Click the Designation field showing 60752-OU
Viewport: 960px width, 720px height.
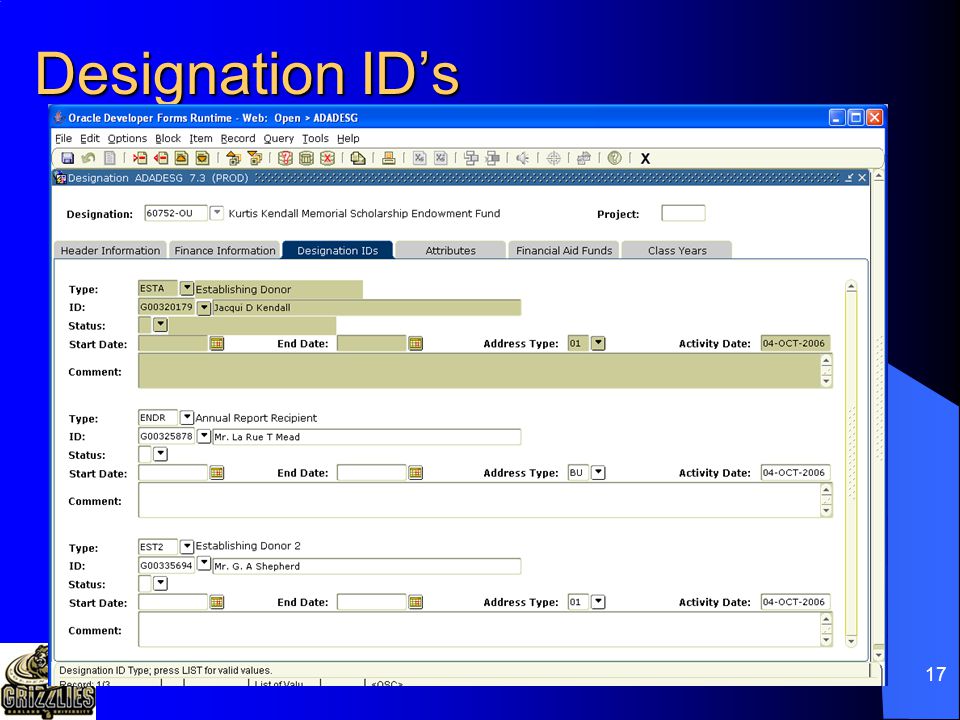point(176,213)
